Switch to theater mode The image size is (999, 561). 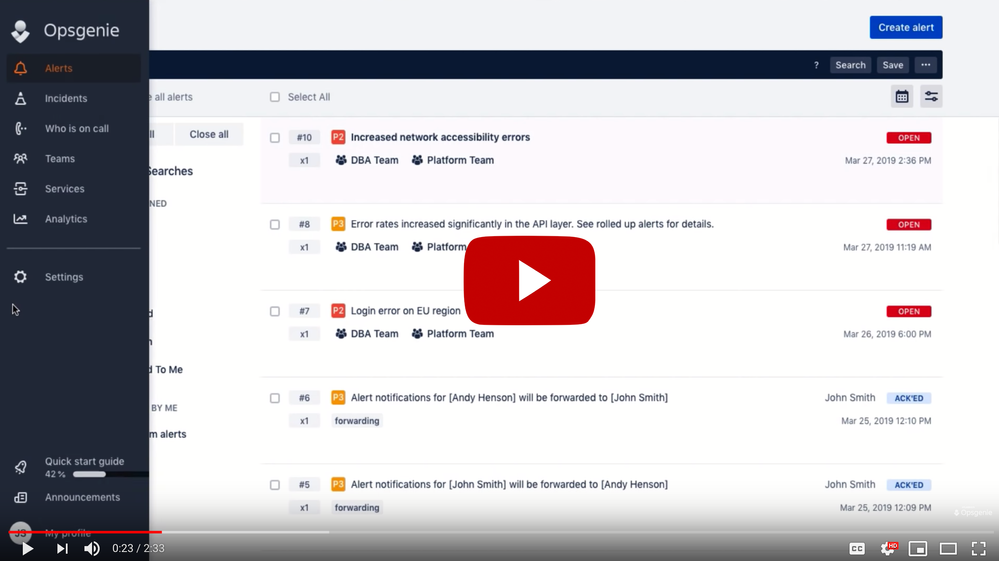pos(948,548)
